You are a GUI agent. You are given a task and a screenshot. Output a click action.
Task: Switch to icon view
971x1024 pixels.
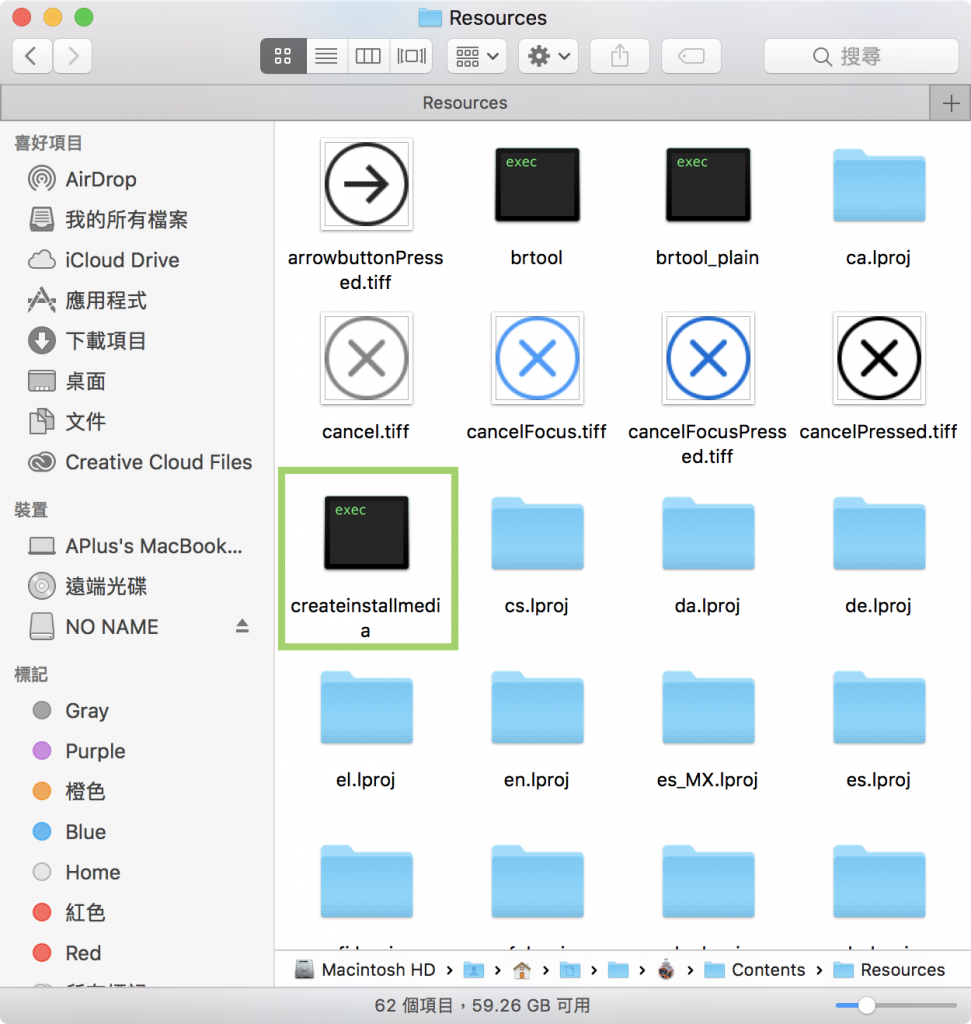(283, 56)
